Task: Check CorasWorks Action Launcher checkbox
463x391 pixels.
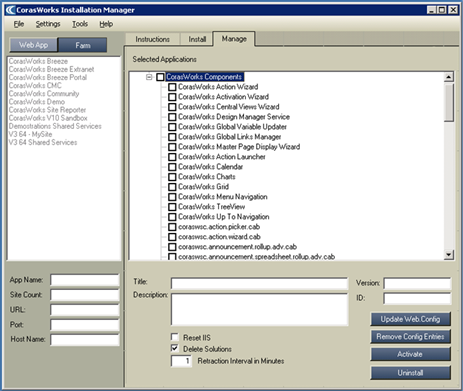Action: [172, 157]
